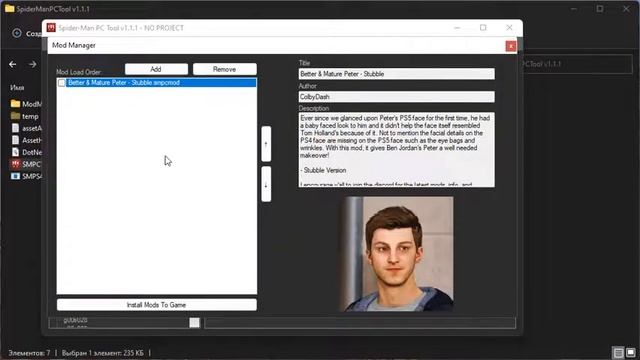
Task: Close the File Explorer window
Action: [626, 9]
